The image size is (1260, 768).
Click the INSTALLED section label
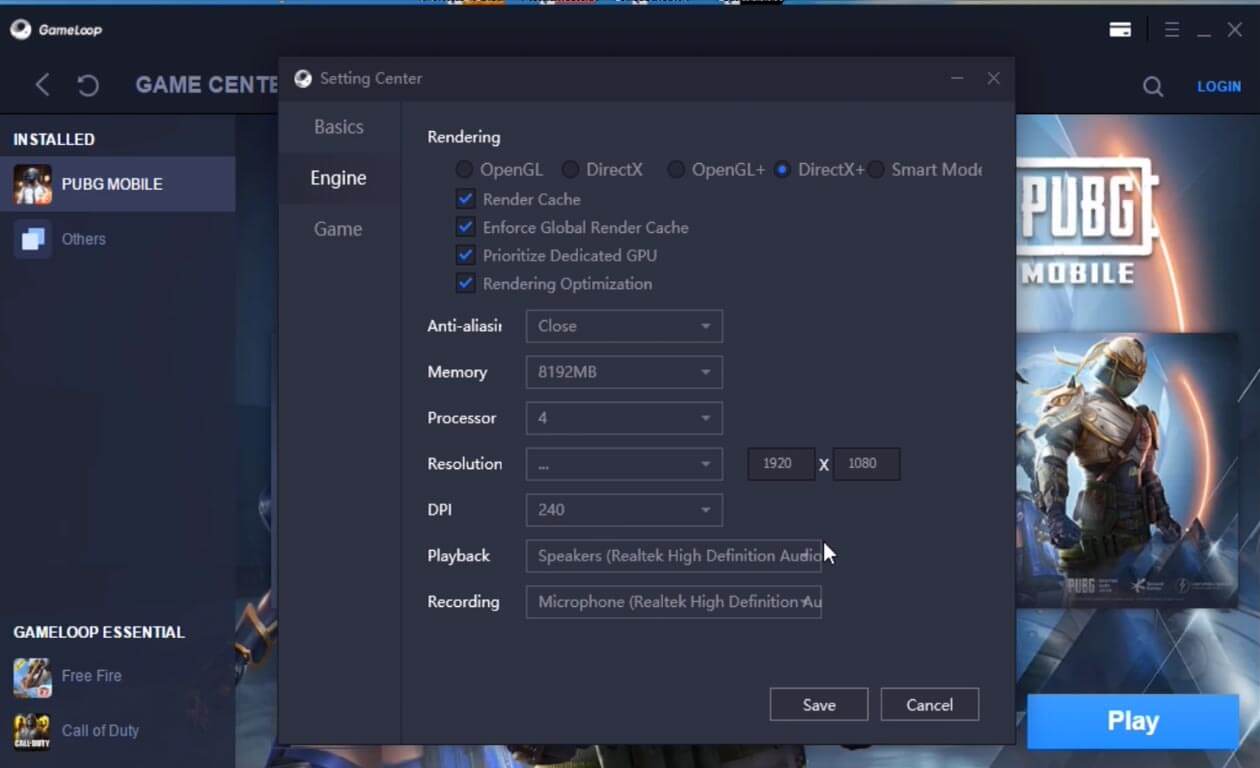(x=54, y=139)
